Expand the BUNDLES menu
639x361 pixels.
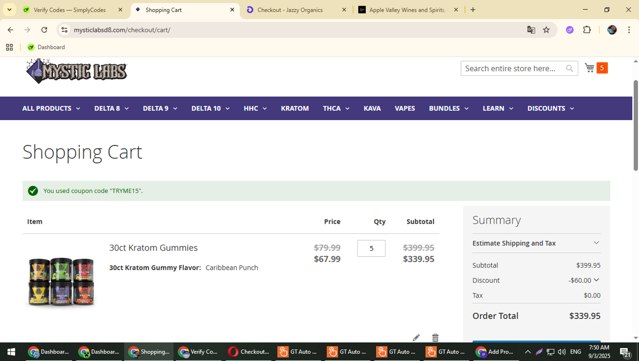coord(449,108)
